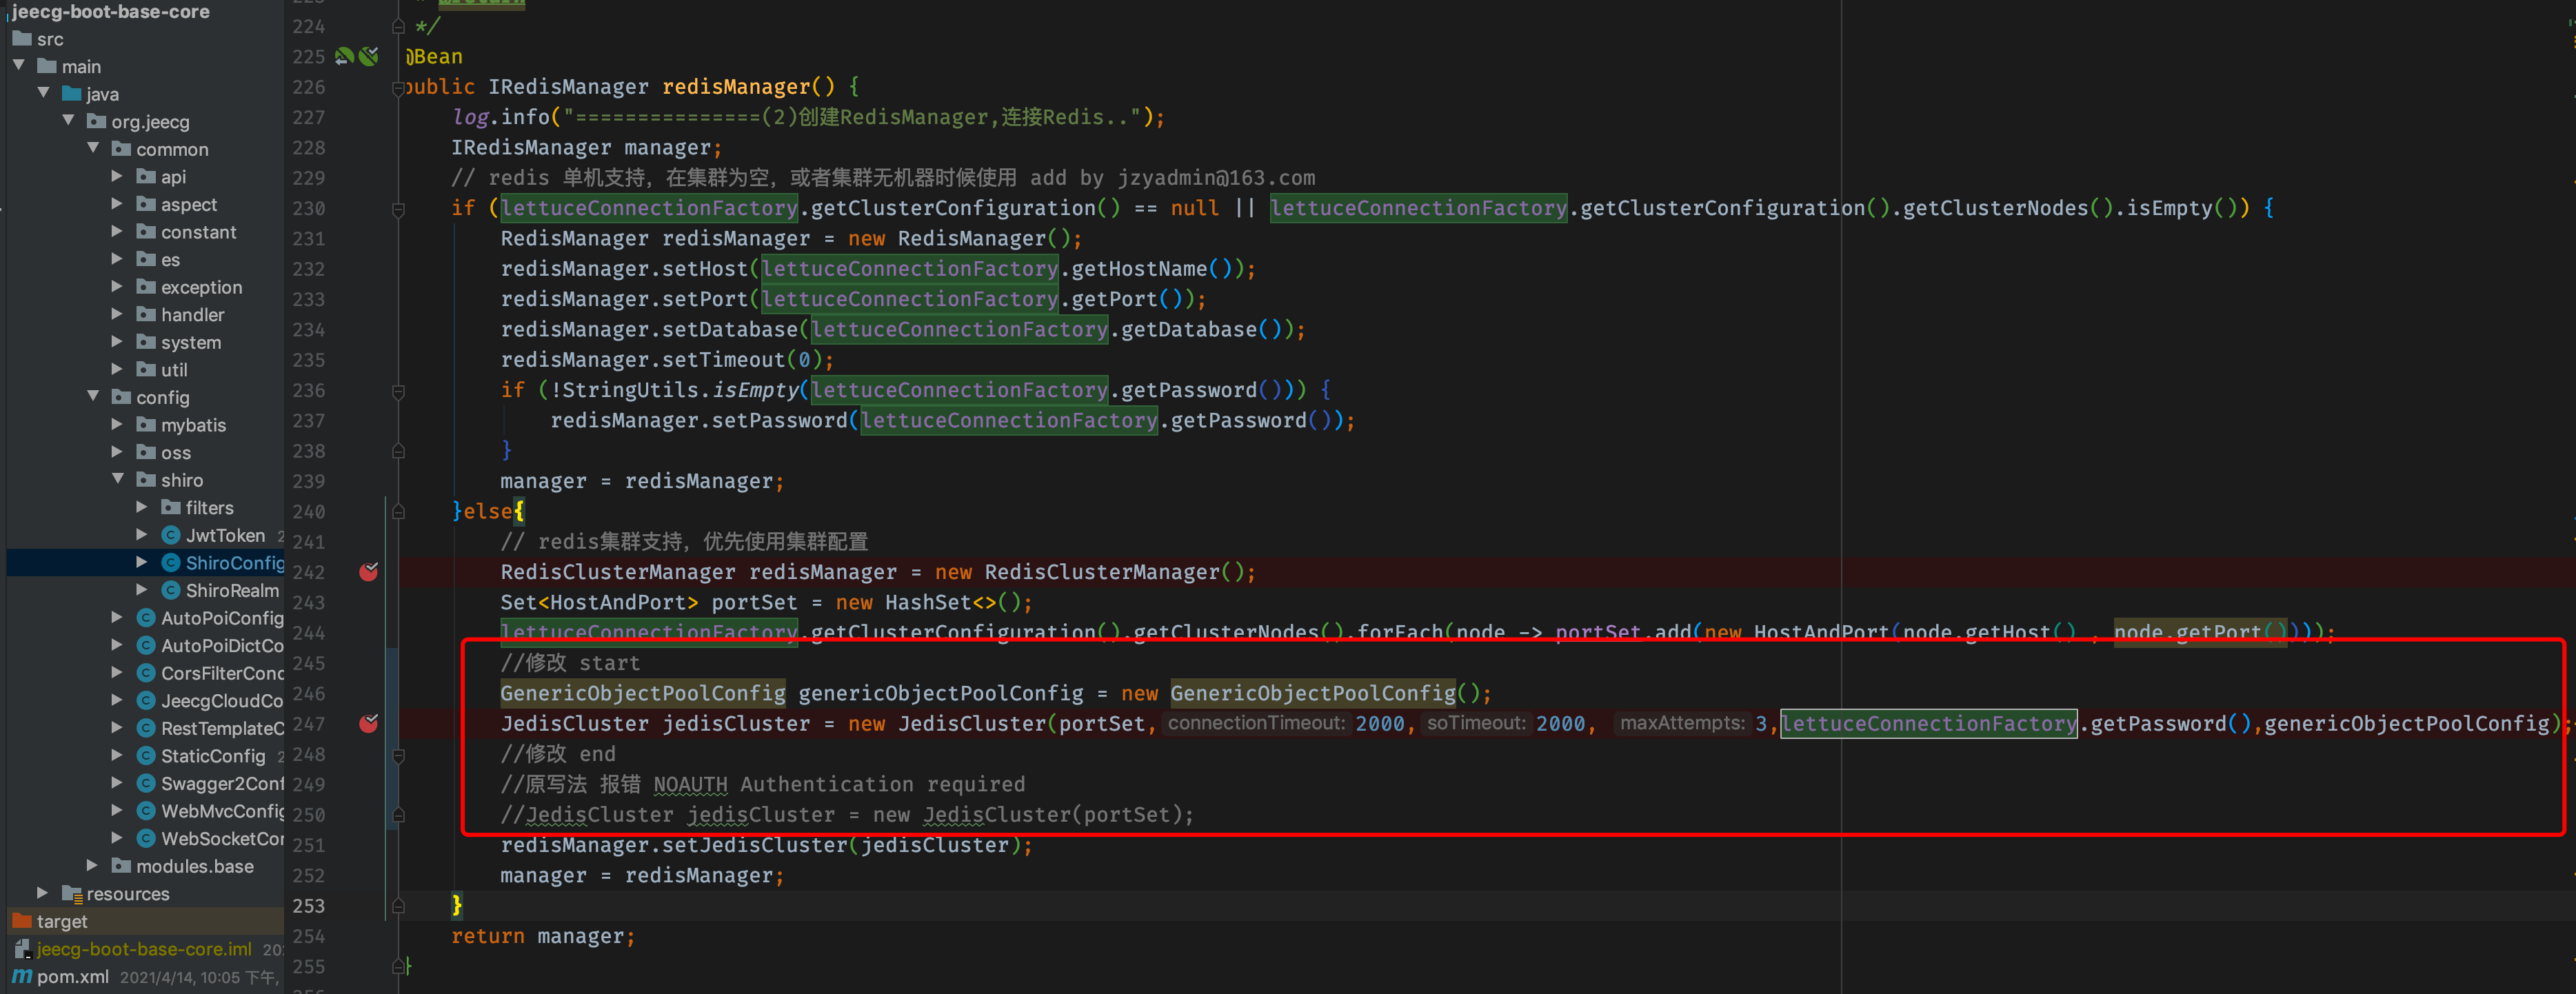
Task: Click the src folder icon
Action: pos(22,38)
